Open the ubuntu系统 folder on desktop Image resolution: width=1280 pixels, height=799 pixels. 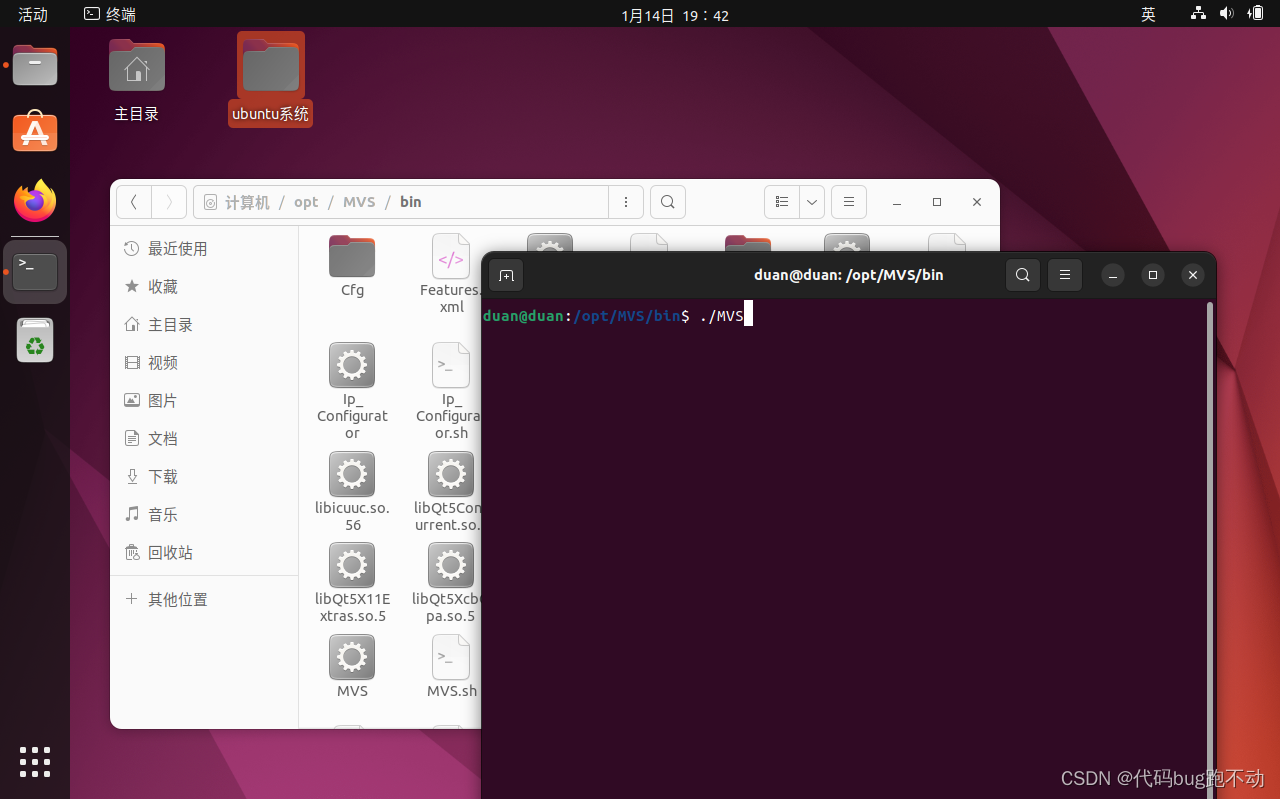point(270,65)
